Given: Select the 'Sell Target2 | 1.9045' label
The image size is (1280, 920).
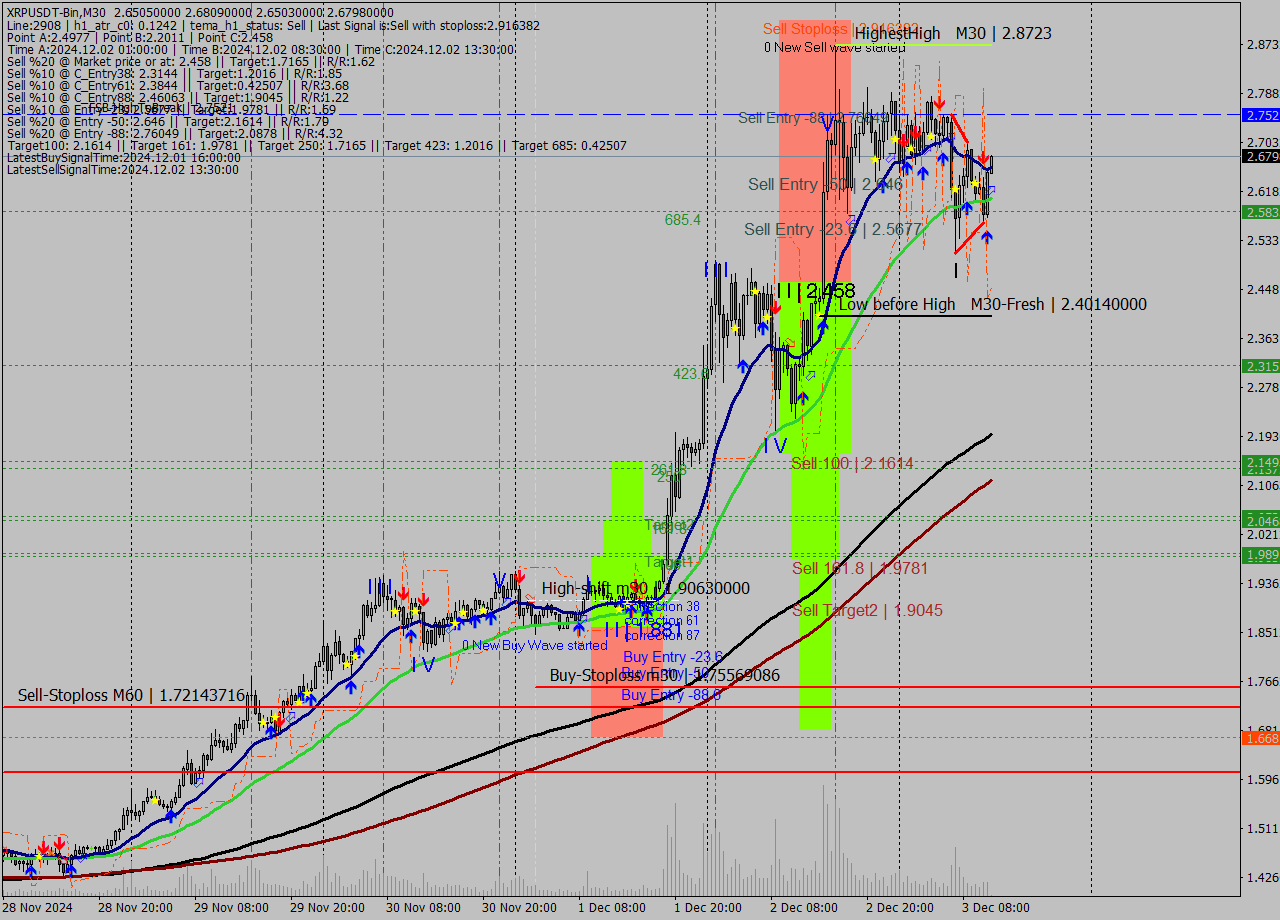Looking at the screenshot, I should tap(867, 610).
